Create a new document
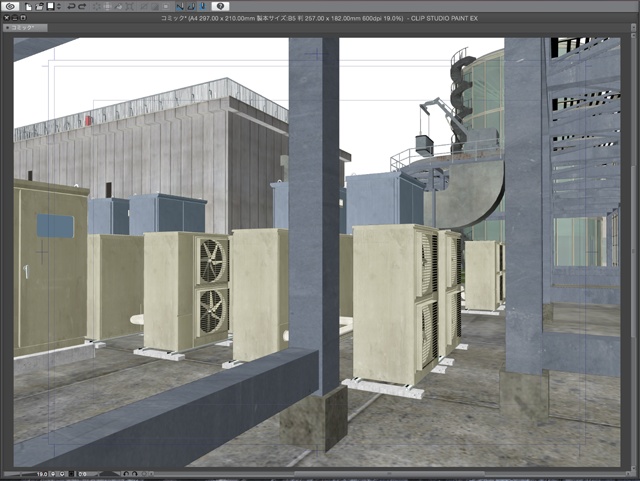This screenshot has width=640, height=481. coord(28,6)
